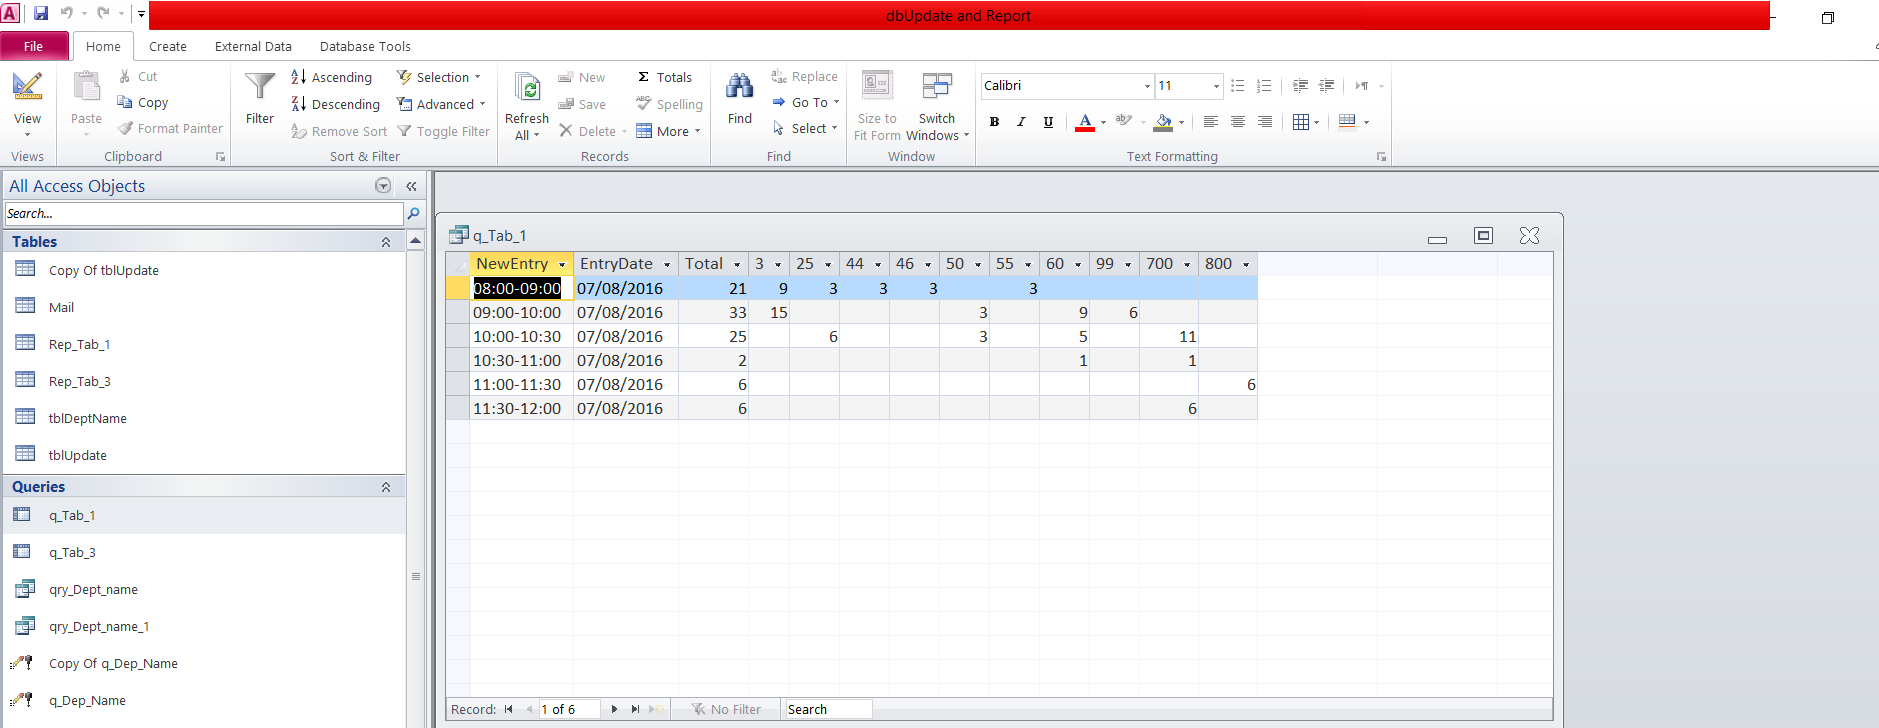Click Toggle Filter in Sort & Filter
The image size is (1879, 728).
pos(443,131)
